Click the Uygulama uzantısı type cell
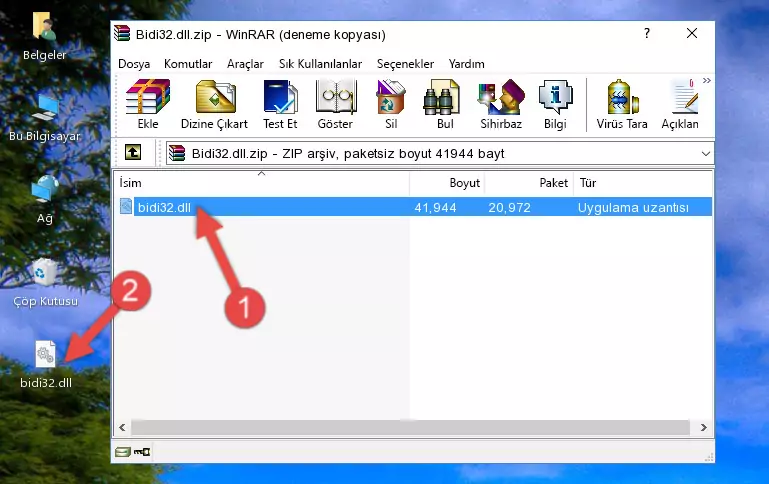The image size is (769, 484). 633,207
